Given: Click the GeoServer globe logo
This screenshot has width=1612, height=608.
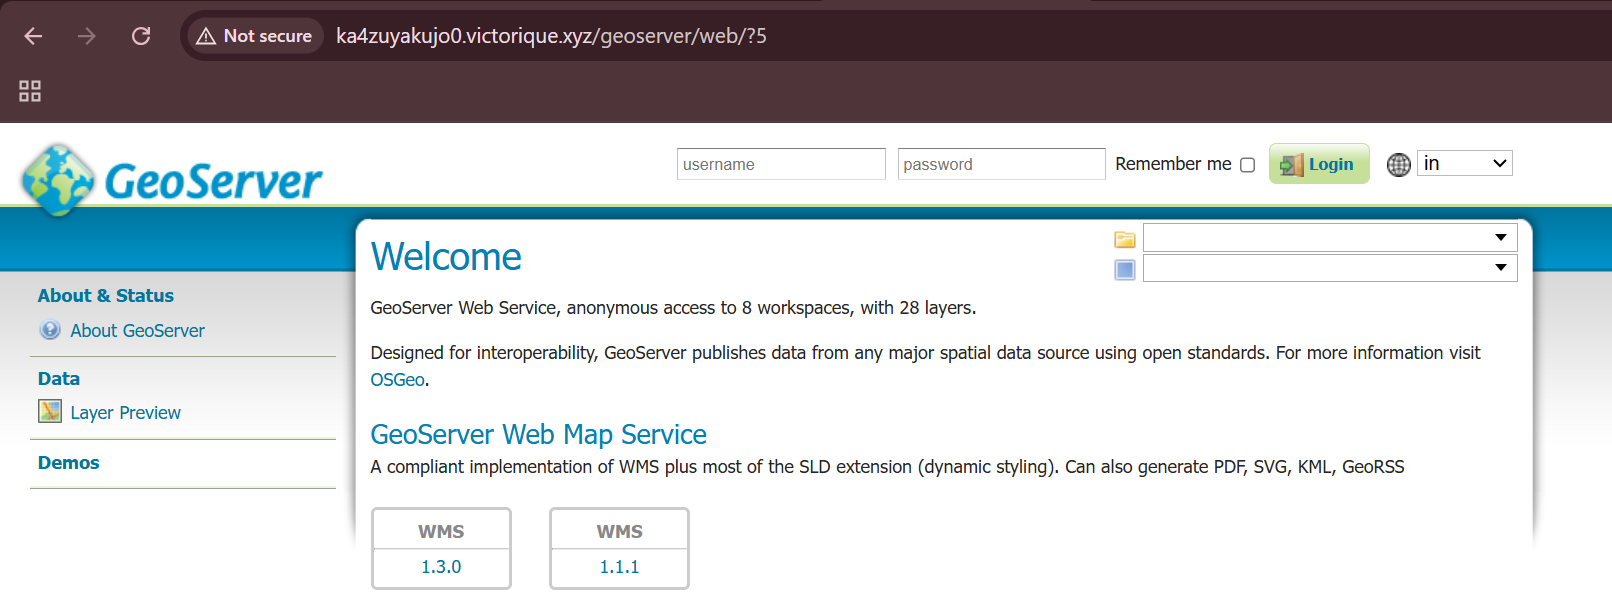Looking at the screenshot, I should point(59,180).
